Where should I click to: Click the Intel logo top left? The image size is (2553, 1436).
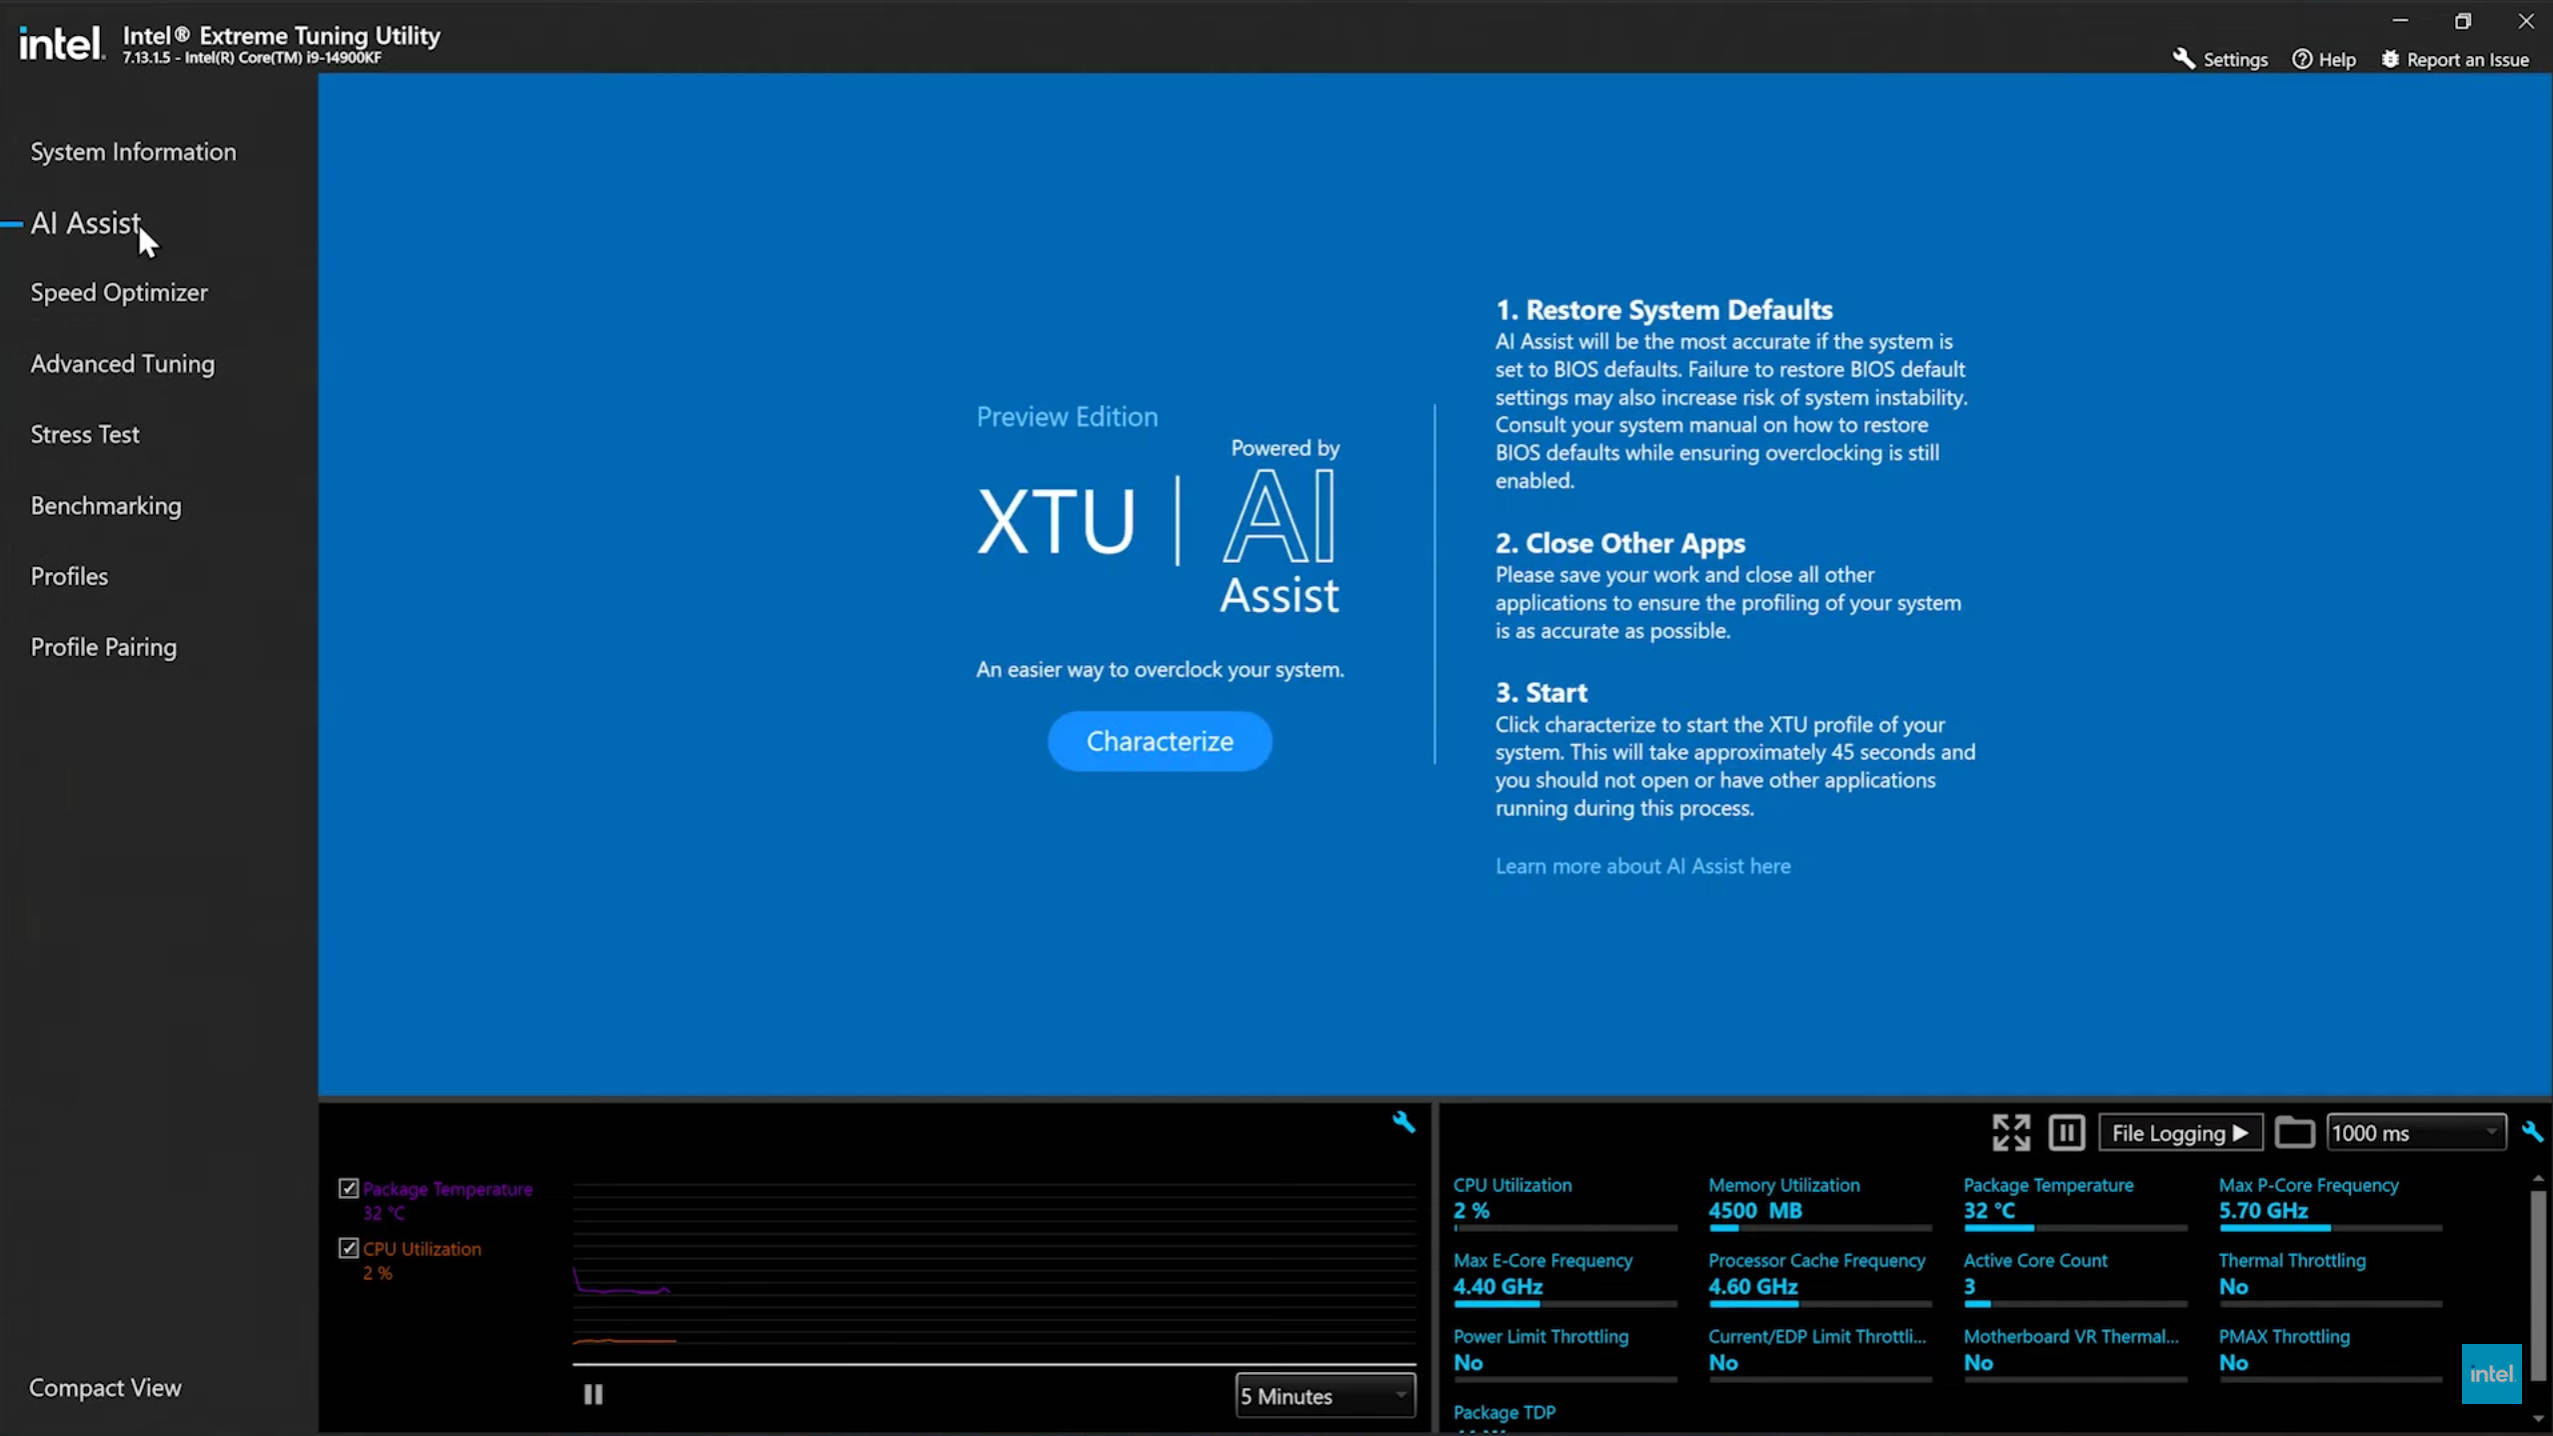[61, 43]
